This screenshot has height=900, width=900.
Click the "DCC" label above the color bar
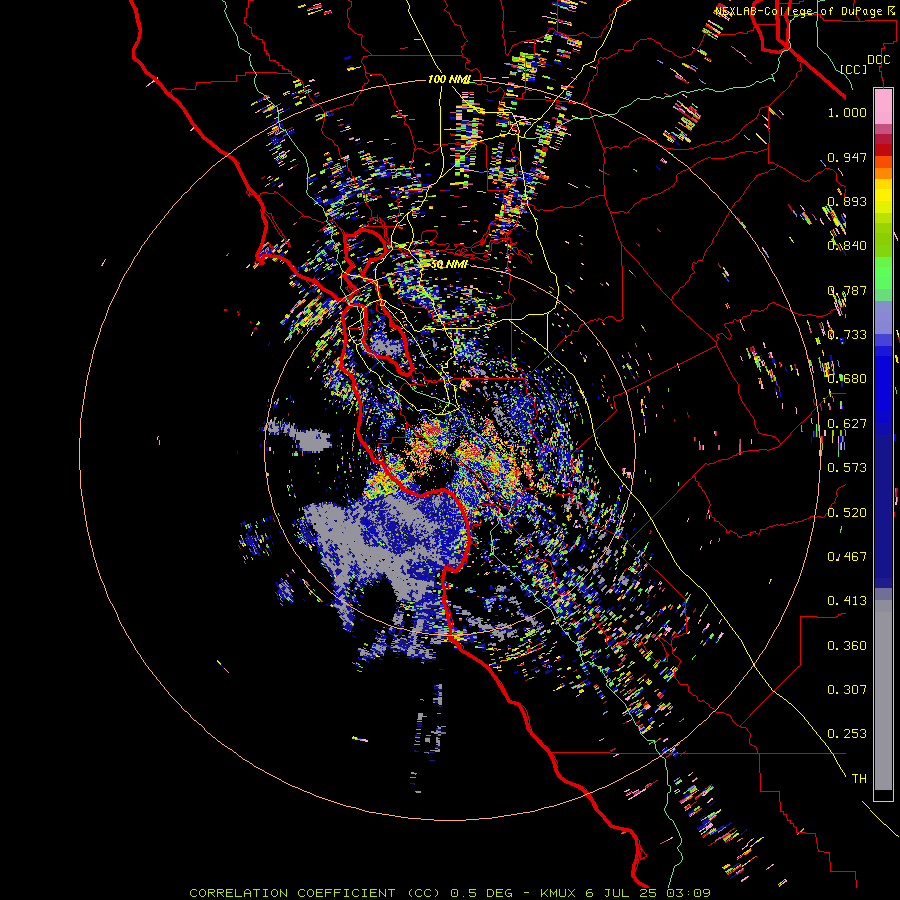click(x=878, y=60)
